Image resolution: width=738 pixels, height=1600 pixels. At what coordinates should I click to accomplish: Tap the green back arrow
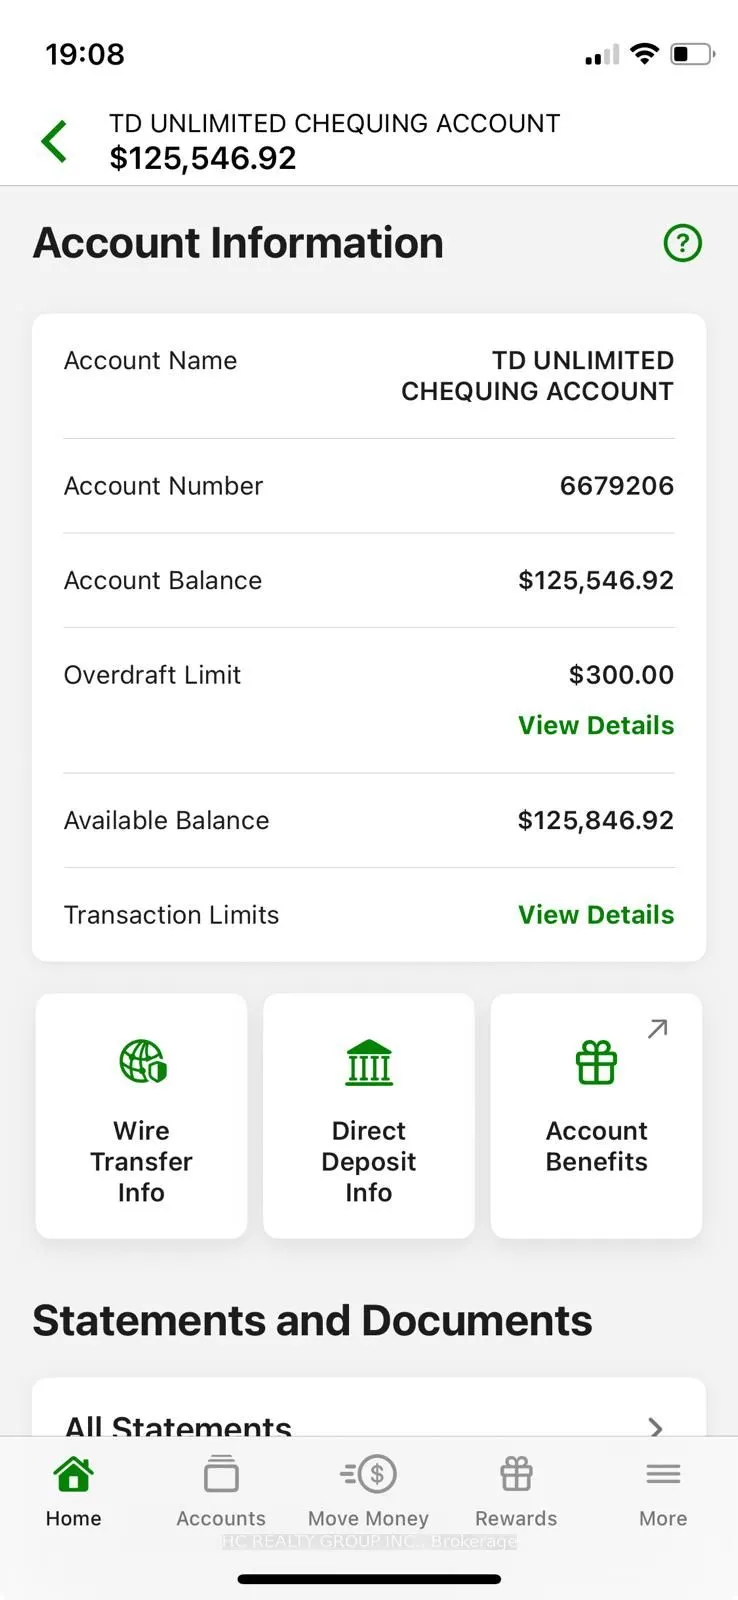coord(55,141)
